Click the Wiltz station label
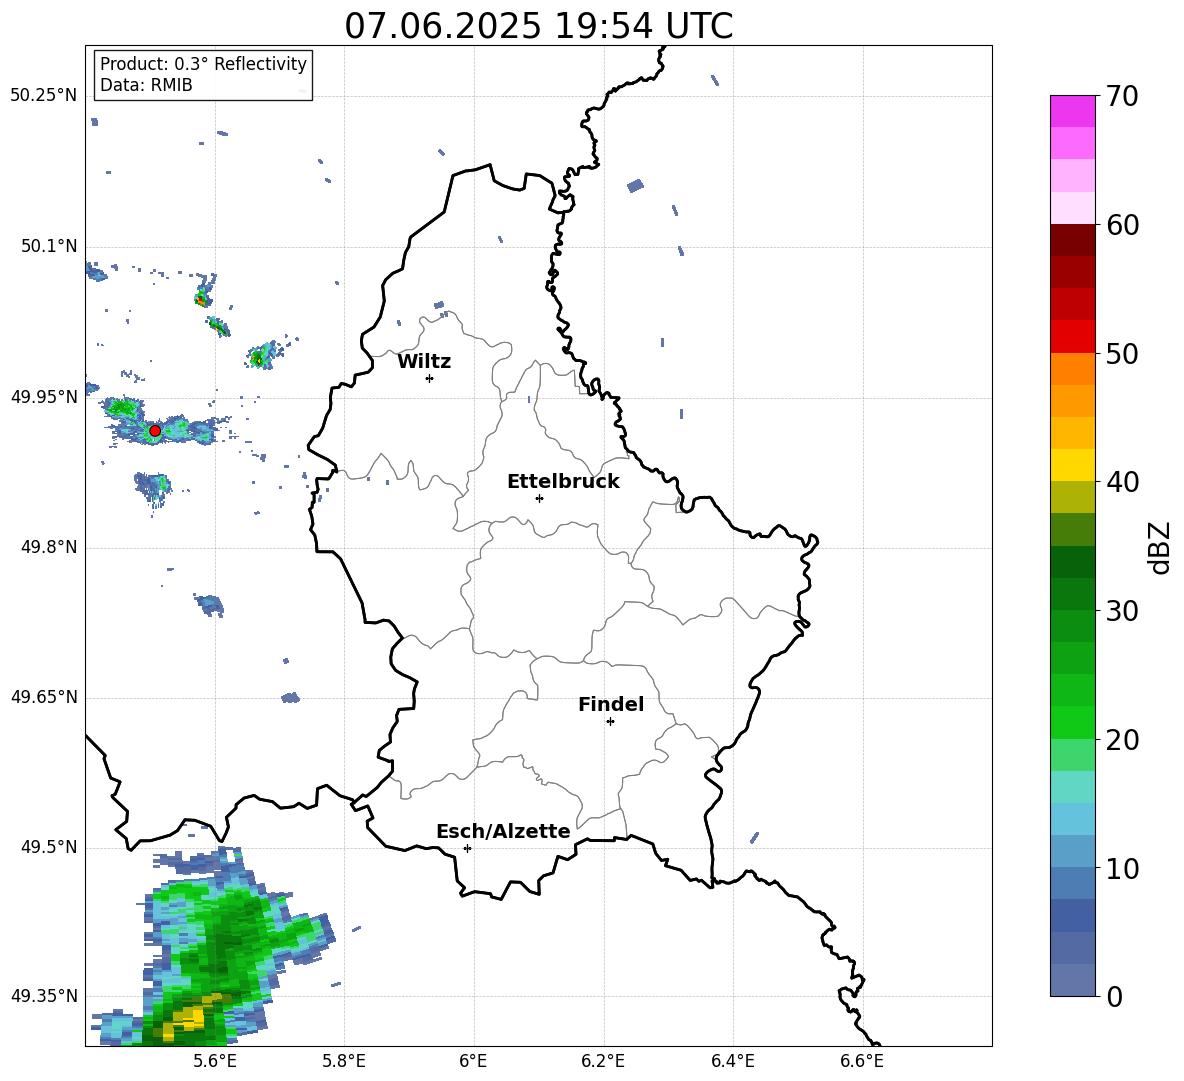This screenshot has width=1184, height=1081. click(x=424, y=362)
